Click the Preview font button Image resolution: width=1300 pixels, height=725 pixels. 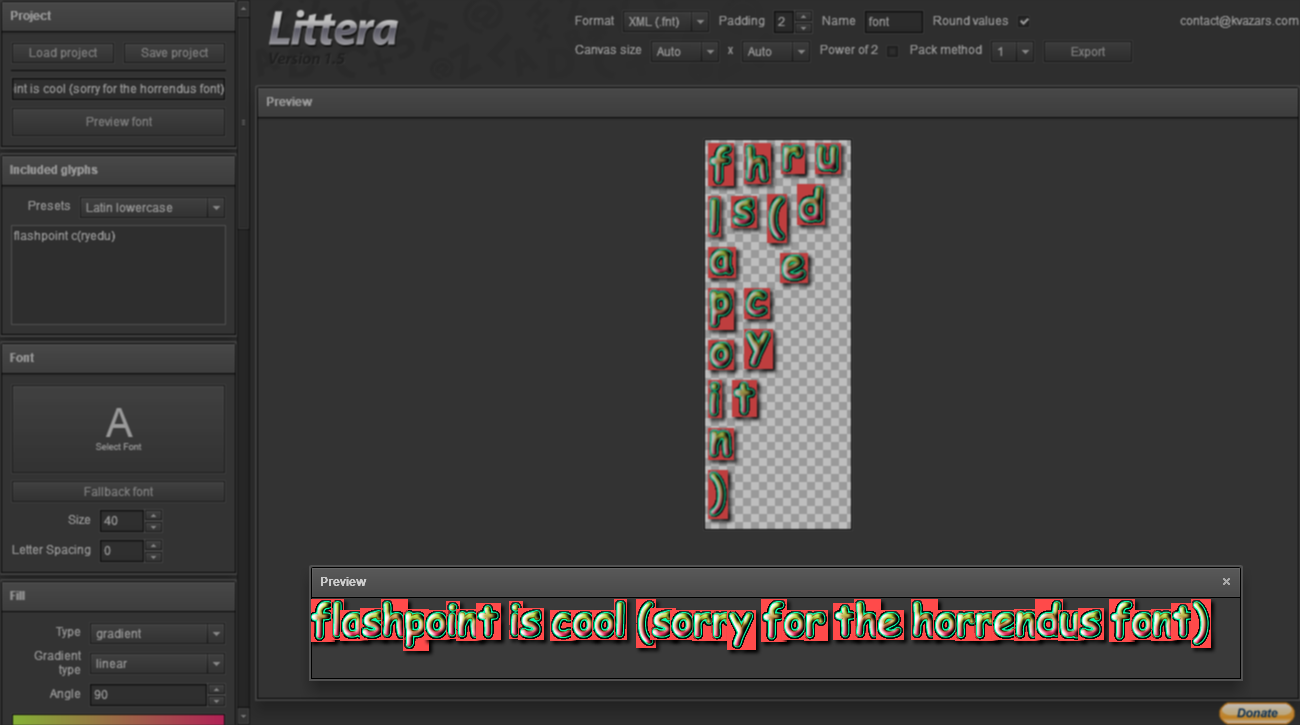(x=119, y=122)
